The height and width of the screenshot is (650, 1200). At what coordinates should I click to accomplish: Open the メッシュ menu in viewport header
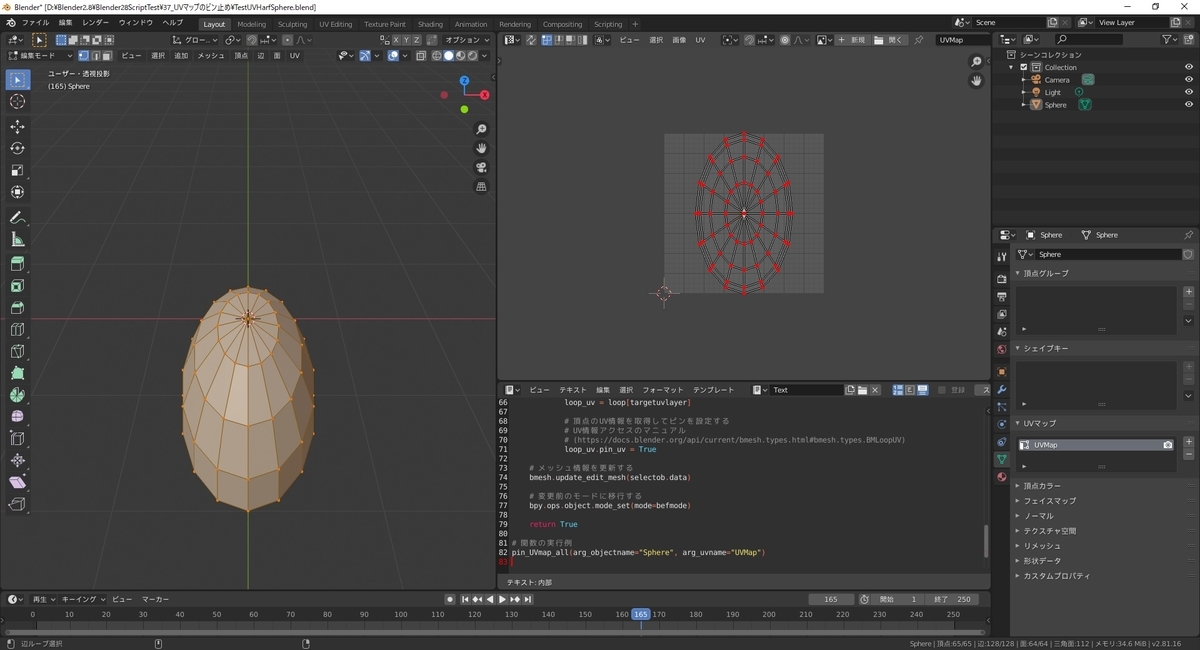coord(211,56)
